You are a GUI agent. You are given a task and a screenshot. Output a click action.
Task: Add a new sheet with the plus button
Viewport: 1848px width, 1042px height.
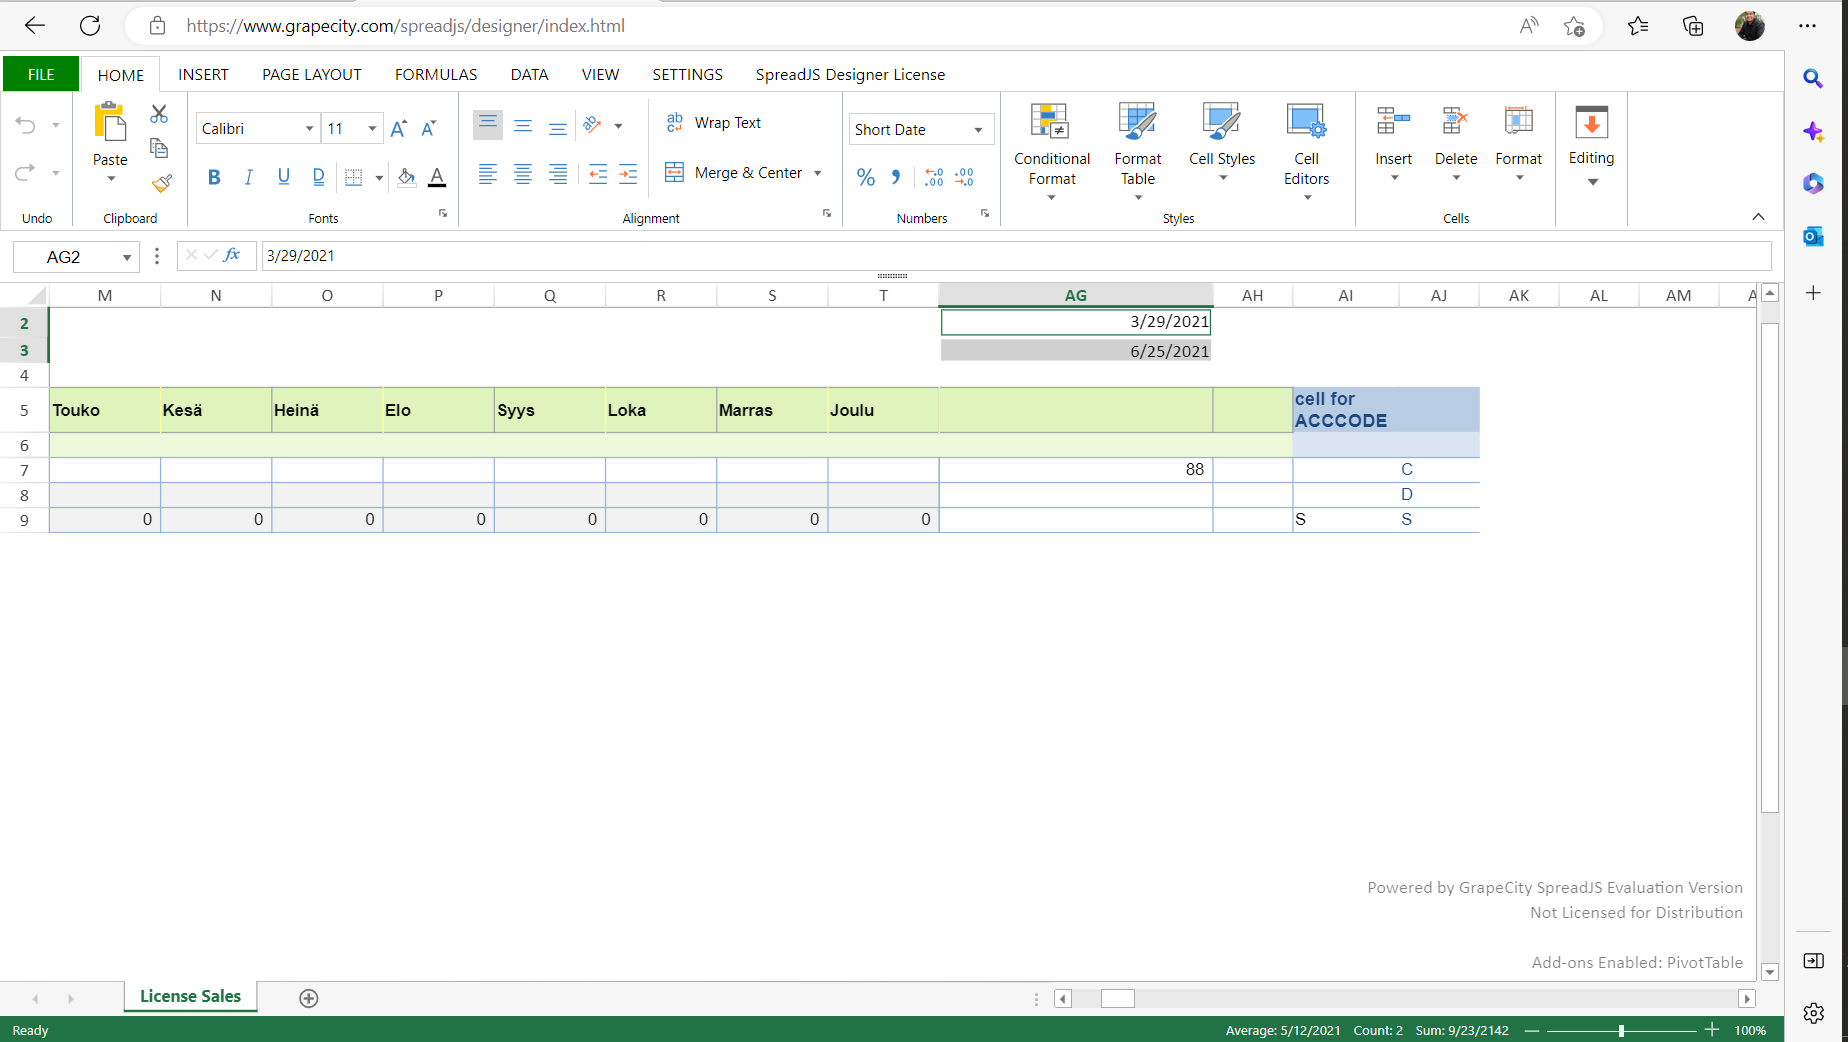[x=308, y=997]
